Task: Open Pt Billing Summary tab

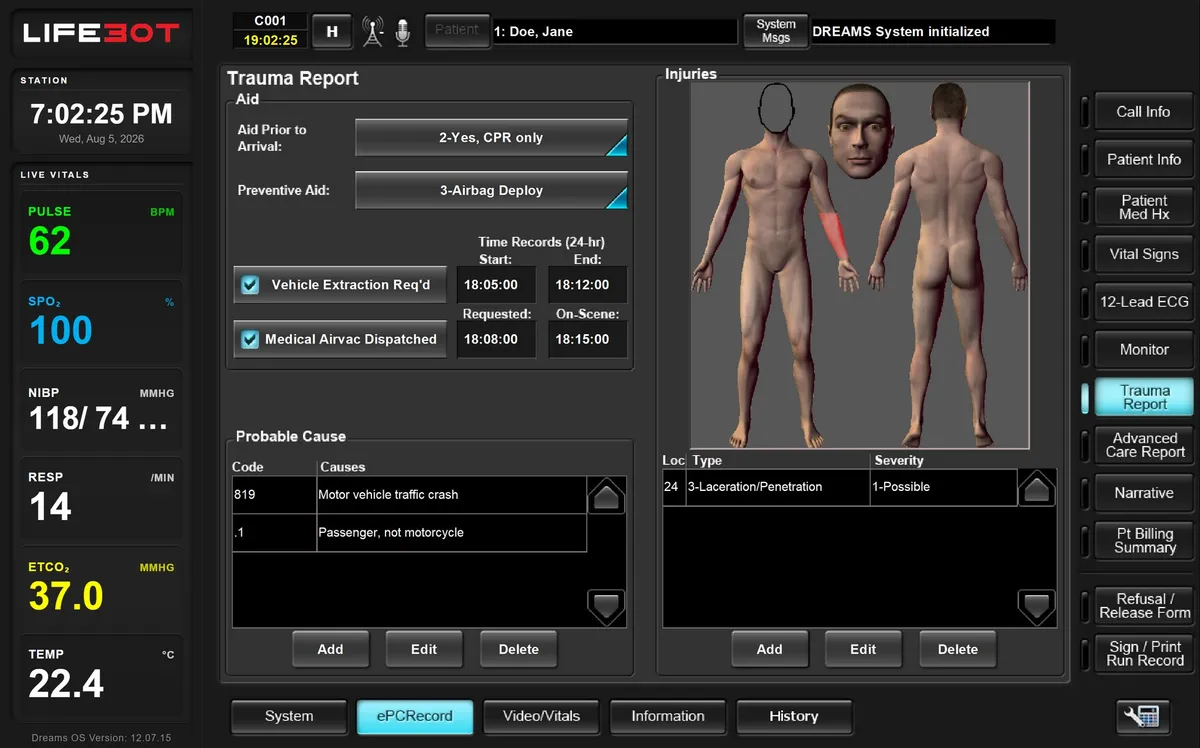Action: (1143, 541)
